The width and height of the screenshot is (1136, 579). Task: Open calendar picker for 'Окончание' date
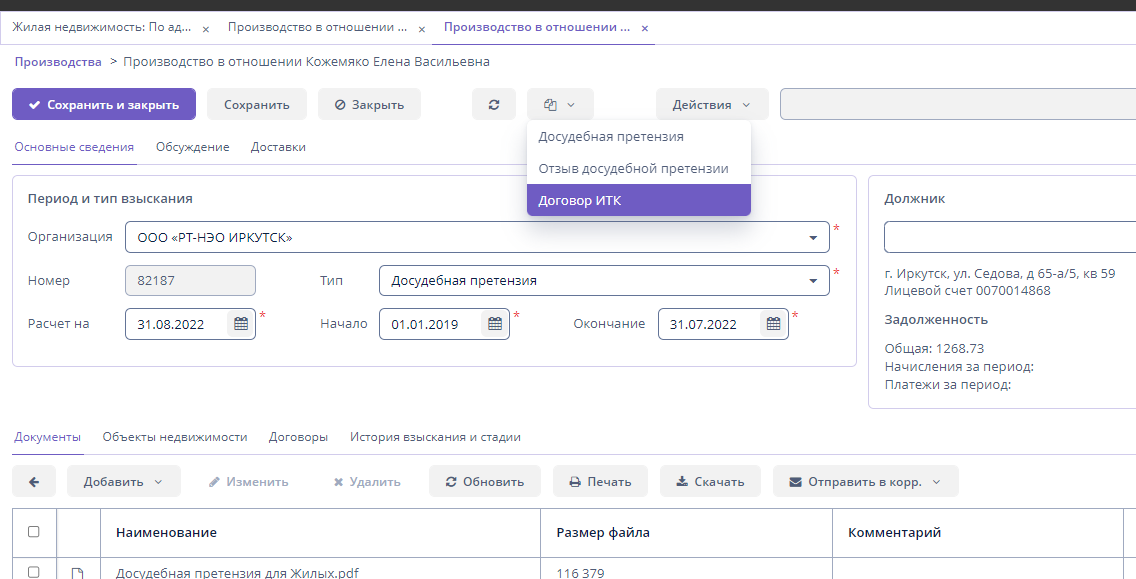pyautogui.click(x=773, y=324)
